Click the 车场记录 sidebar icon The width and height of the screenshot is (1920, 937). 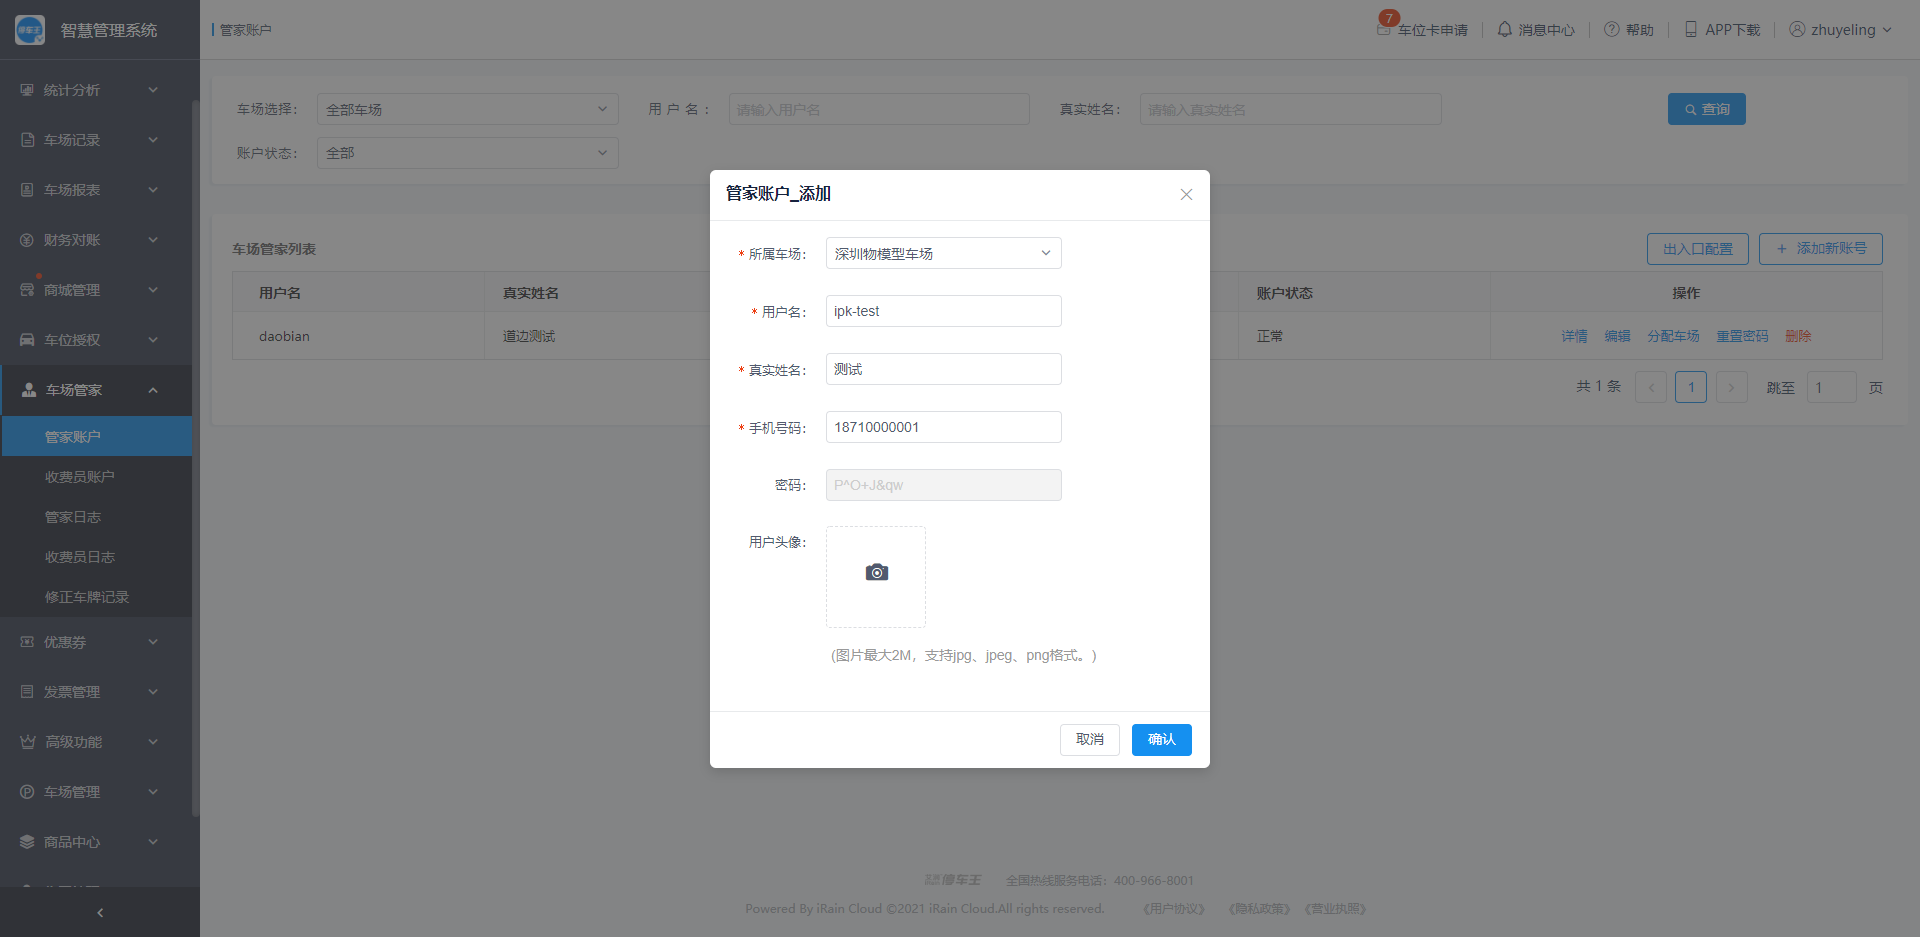[27, 140]
